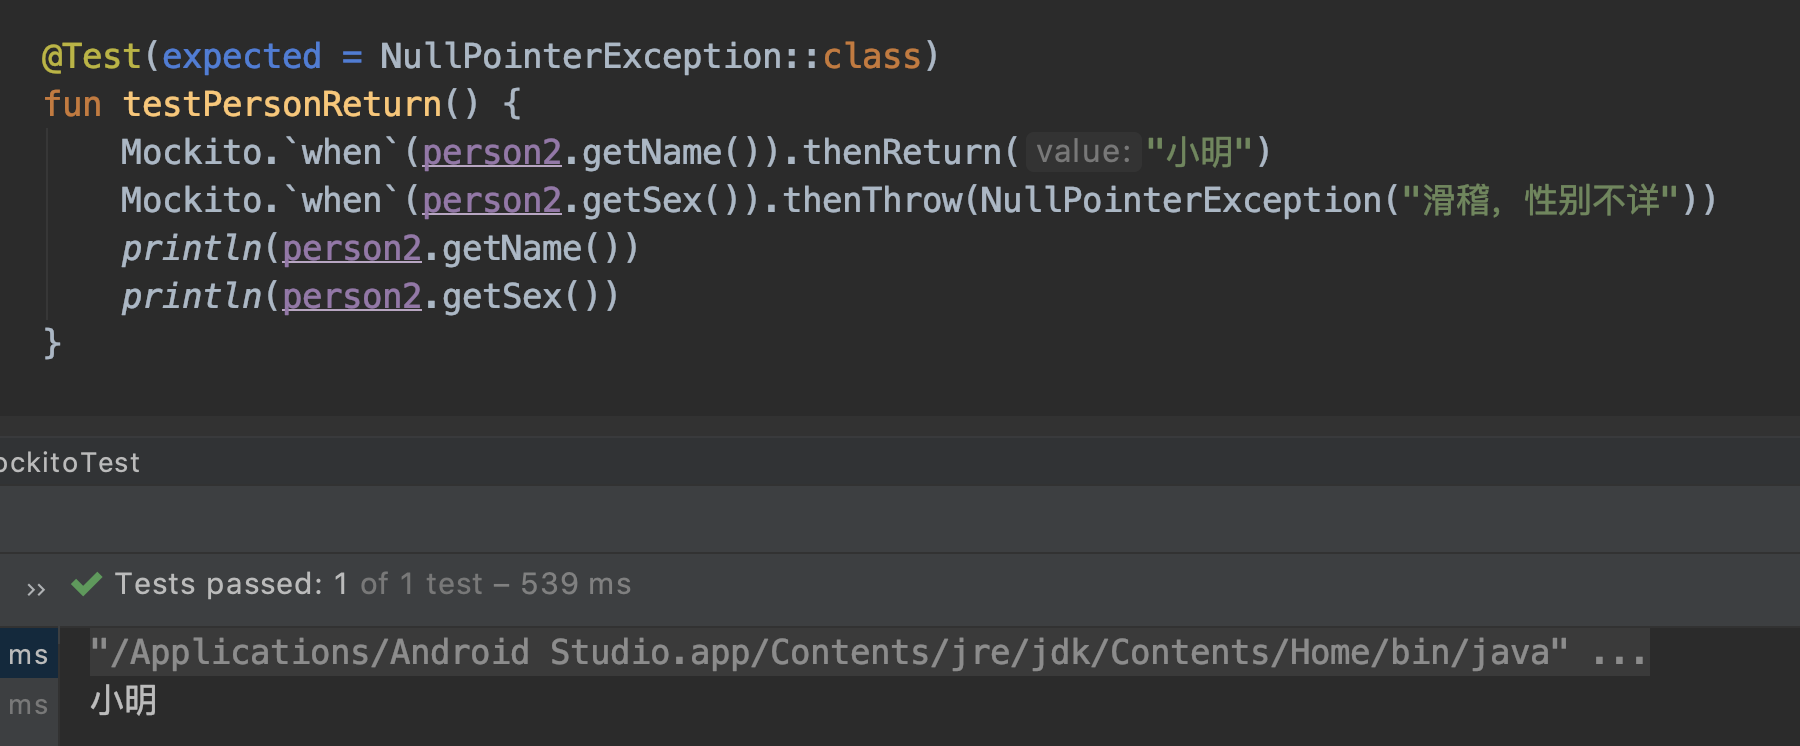
Task: Click the string "滑稽, 性别不详"
Action: coord(1540,201)
